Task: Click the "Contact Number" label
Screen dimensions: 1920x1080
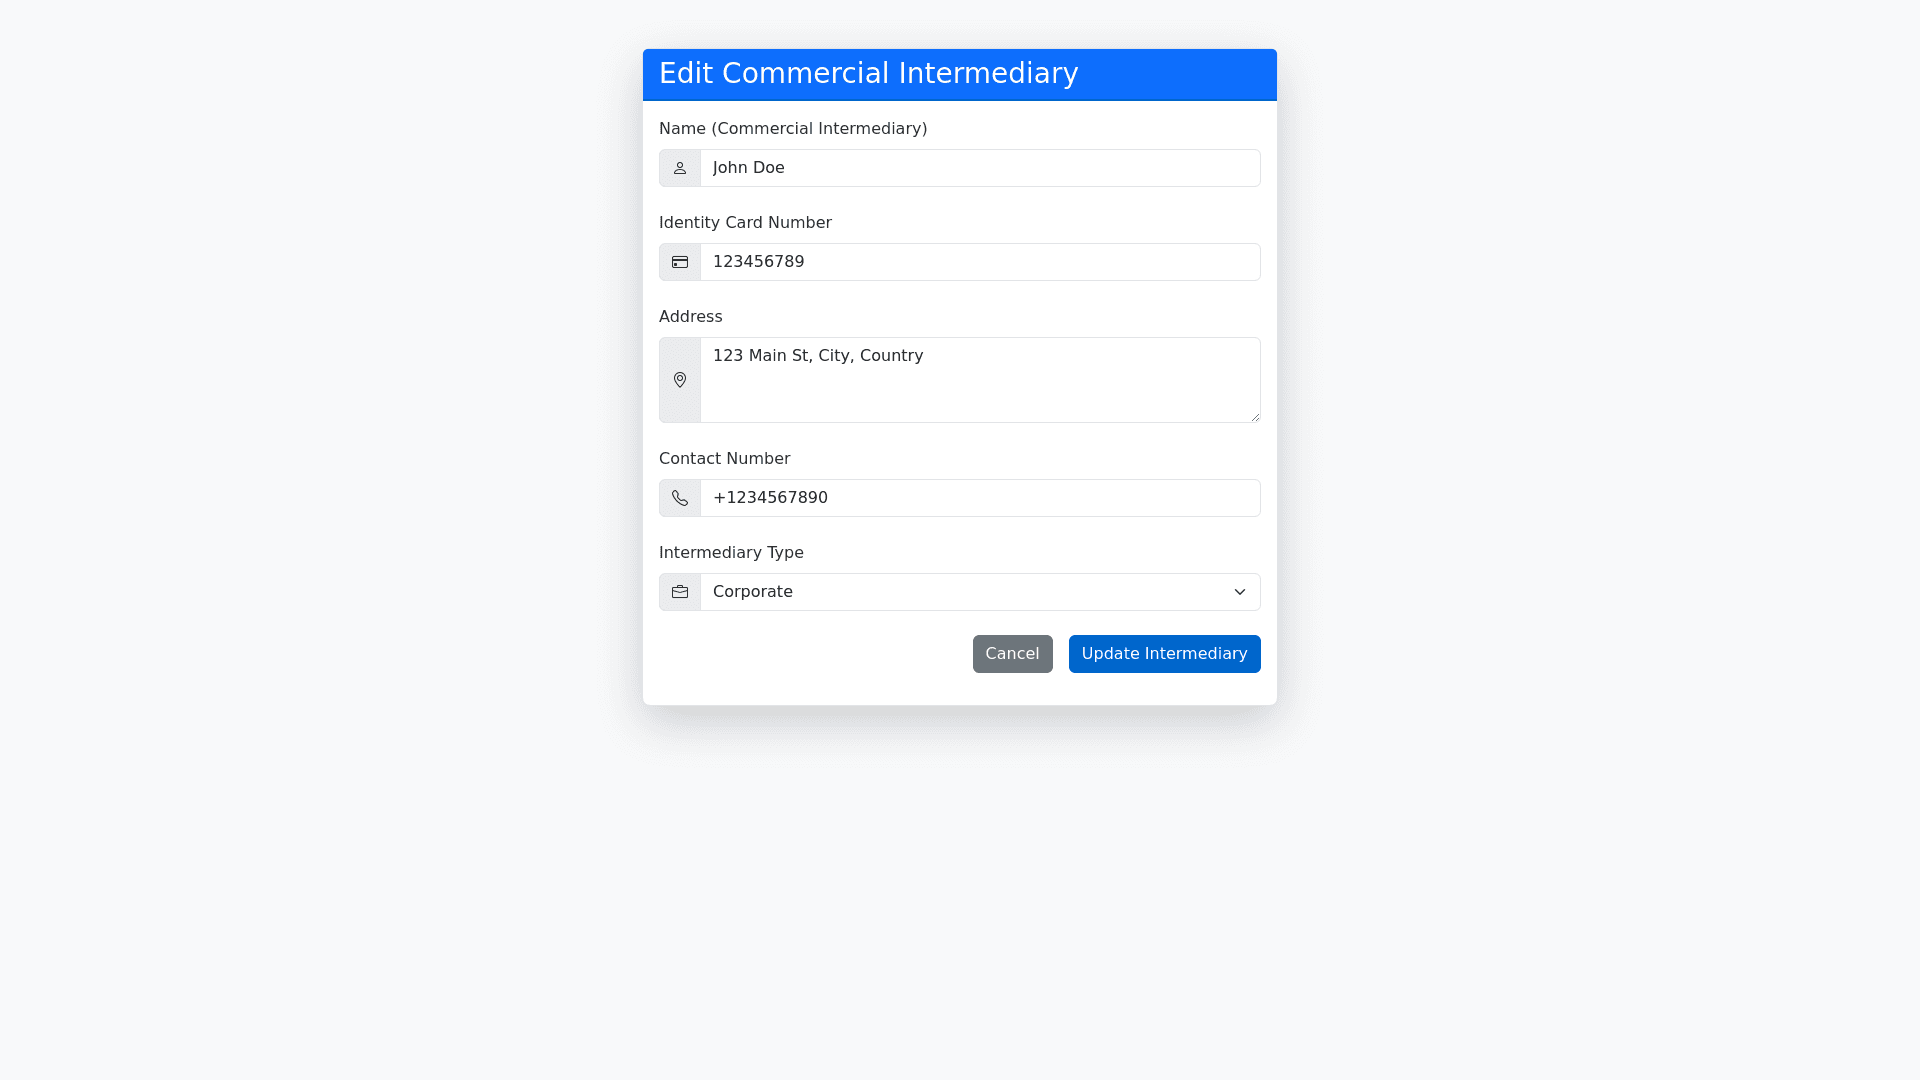Action: pos(724,459)
